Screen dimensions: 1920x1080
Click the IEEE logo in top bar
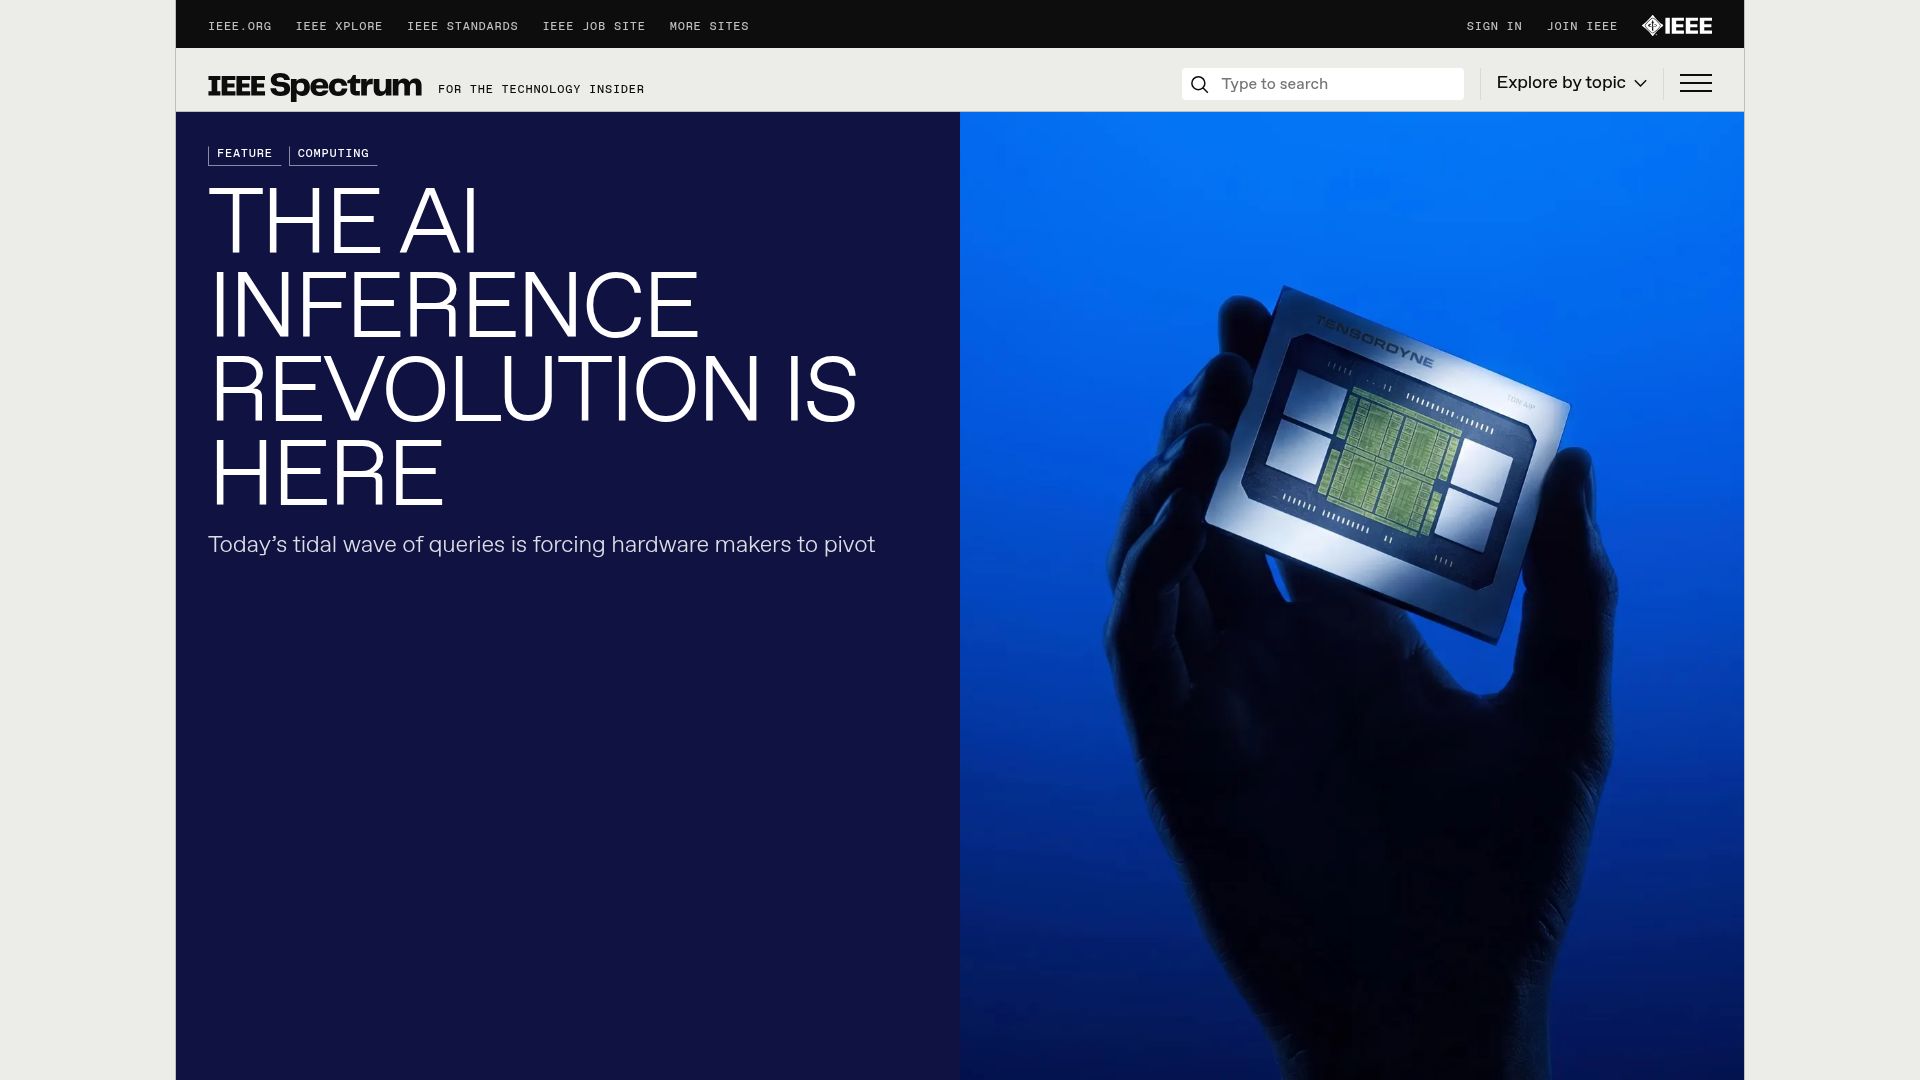point(1677,26)
